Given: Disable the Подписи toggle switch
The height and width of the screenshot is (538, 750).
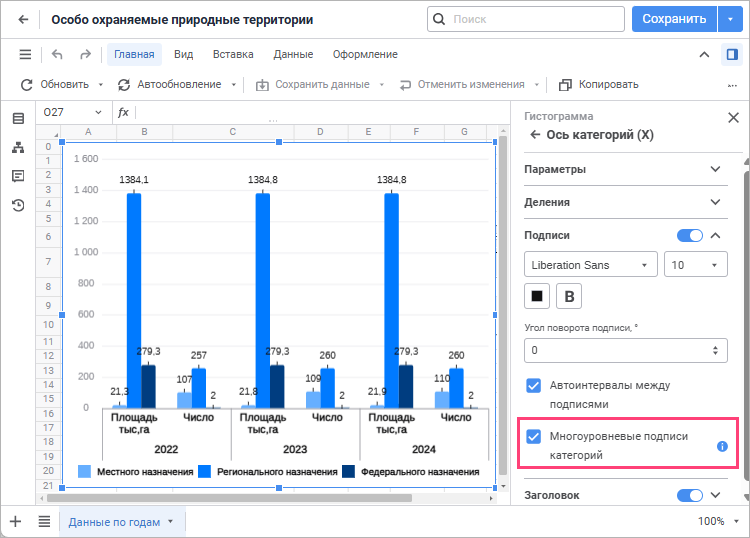Looking at the screenshot, I should pyautogui.click(x=690, y=235).
